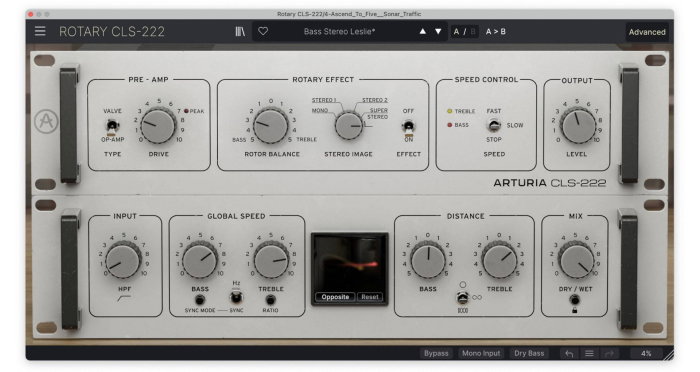Click the undo arrow icon
Screen dimensions: 700x372
569,354
